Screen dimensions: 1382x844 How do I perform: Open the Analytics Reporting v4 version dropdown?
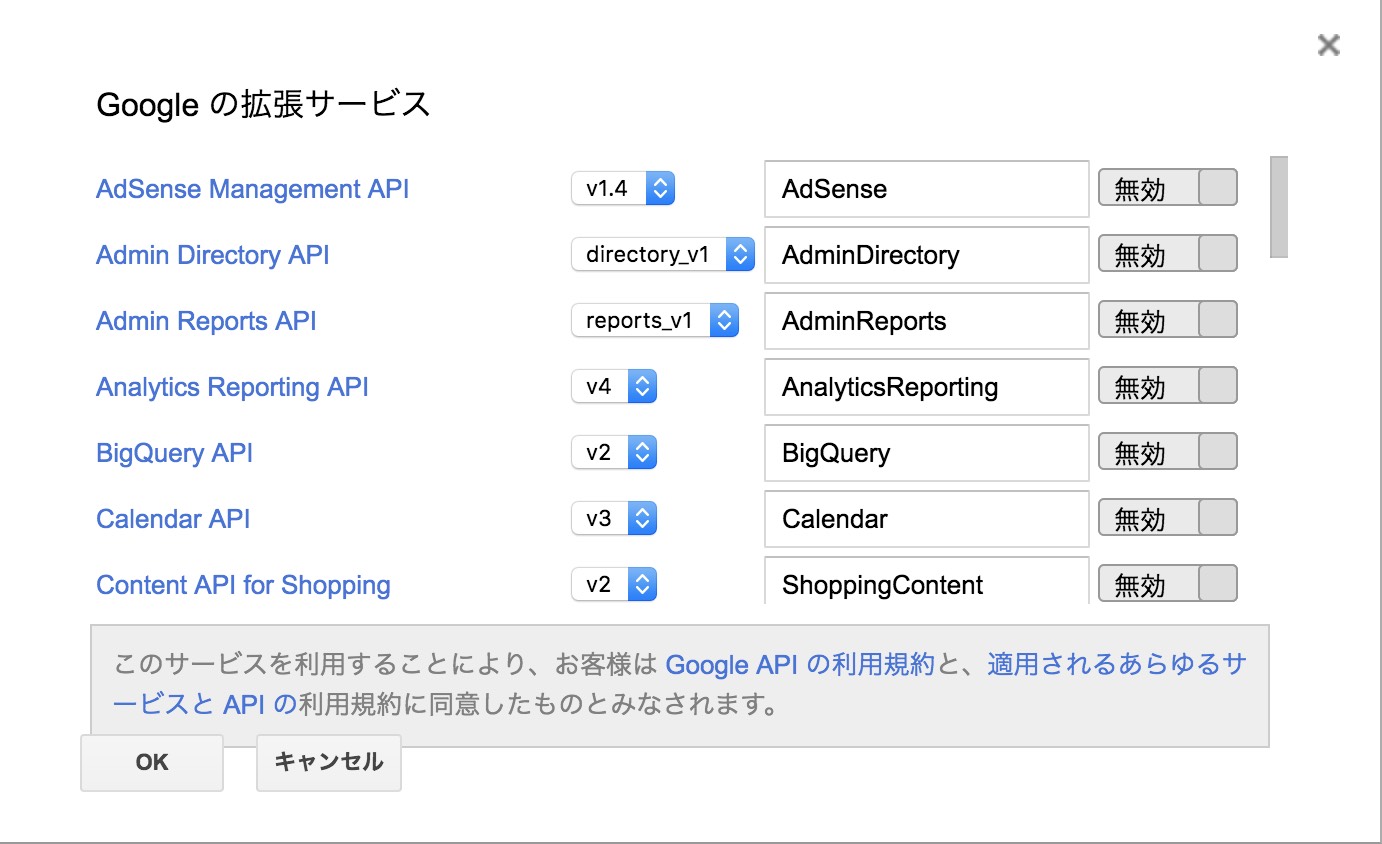pos(614,386)
